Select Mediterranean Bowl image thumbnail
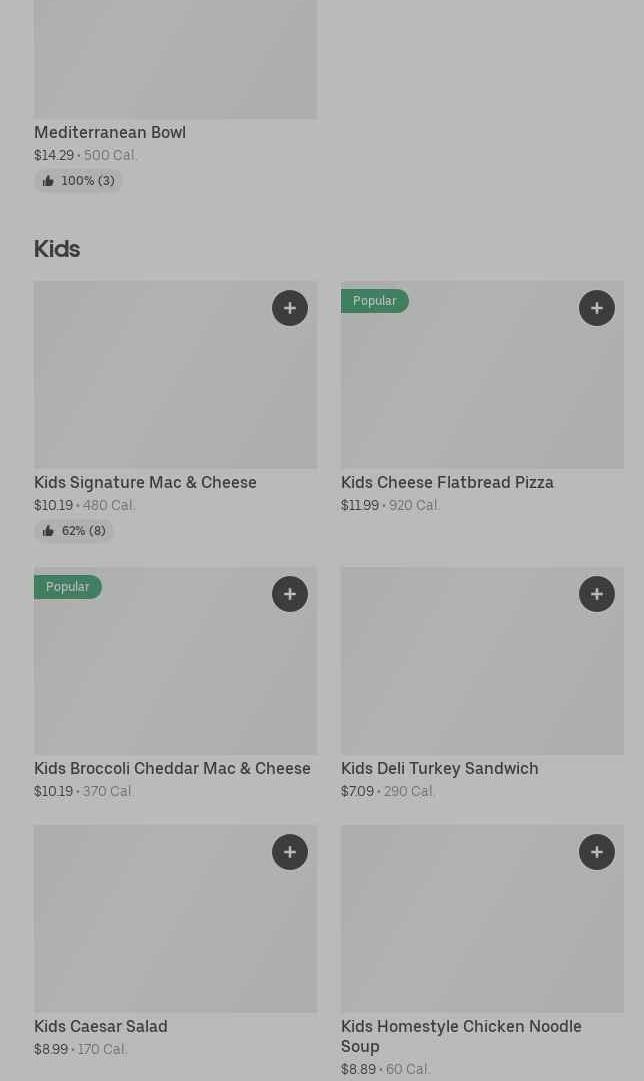This screenshot has height=1081, width=644. 176,59
